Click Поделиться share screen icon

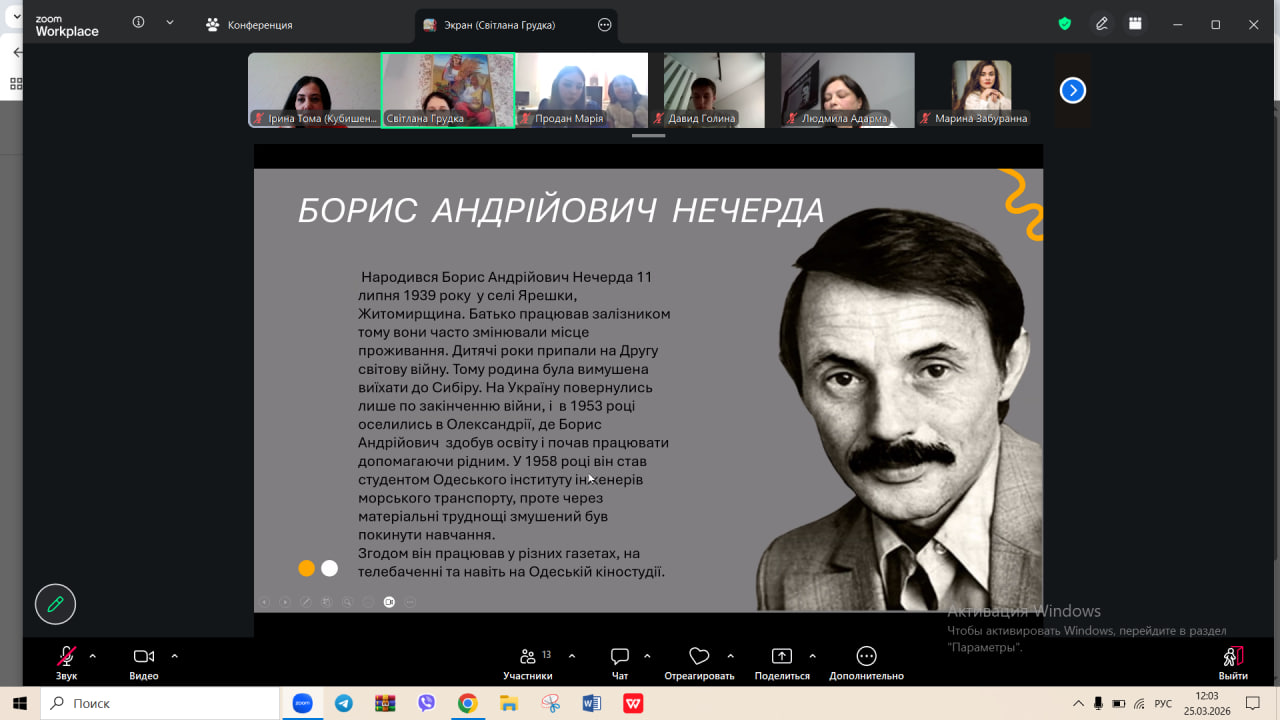click(782, 657)
